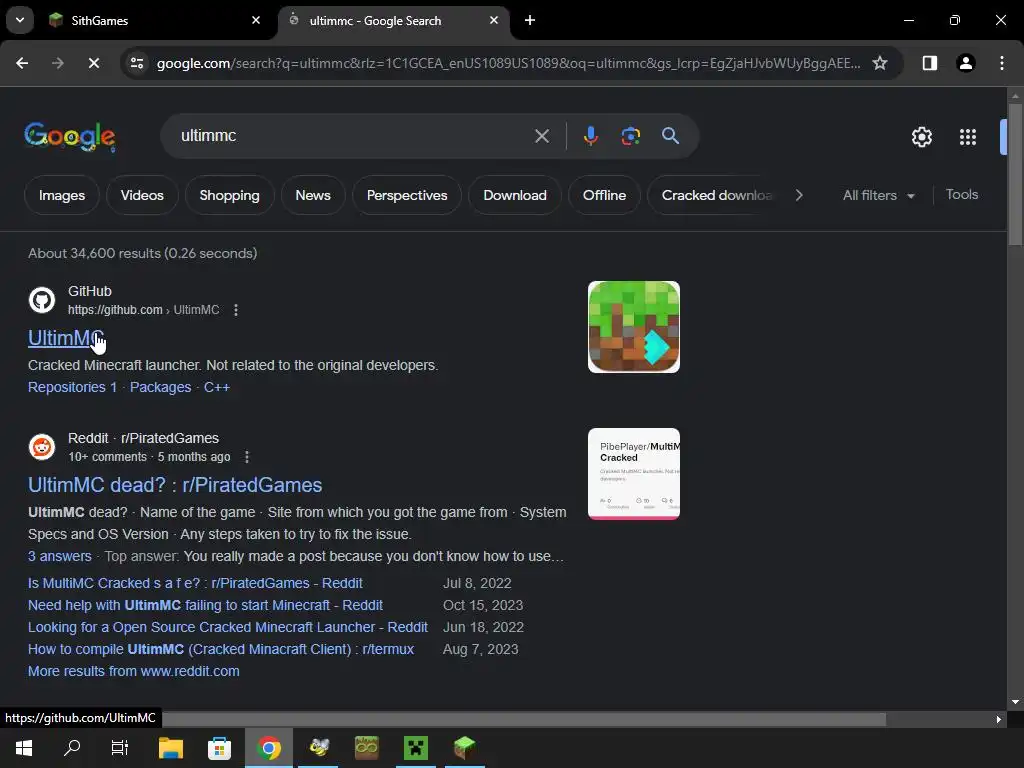1024x768 pixels.
Task: Open the Windows Start menu
Action: click(x=24, y=748)
